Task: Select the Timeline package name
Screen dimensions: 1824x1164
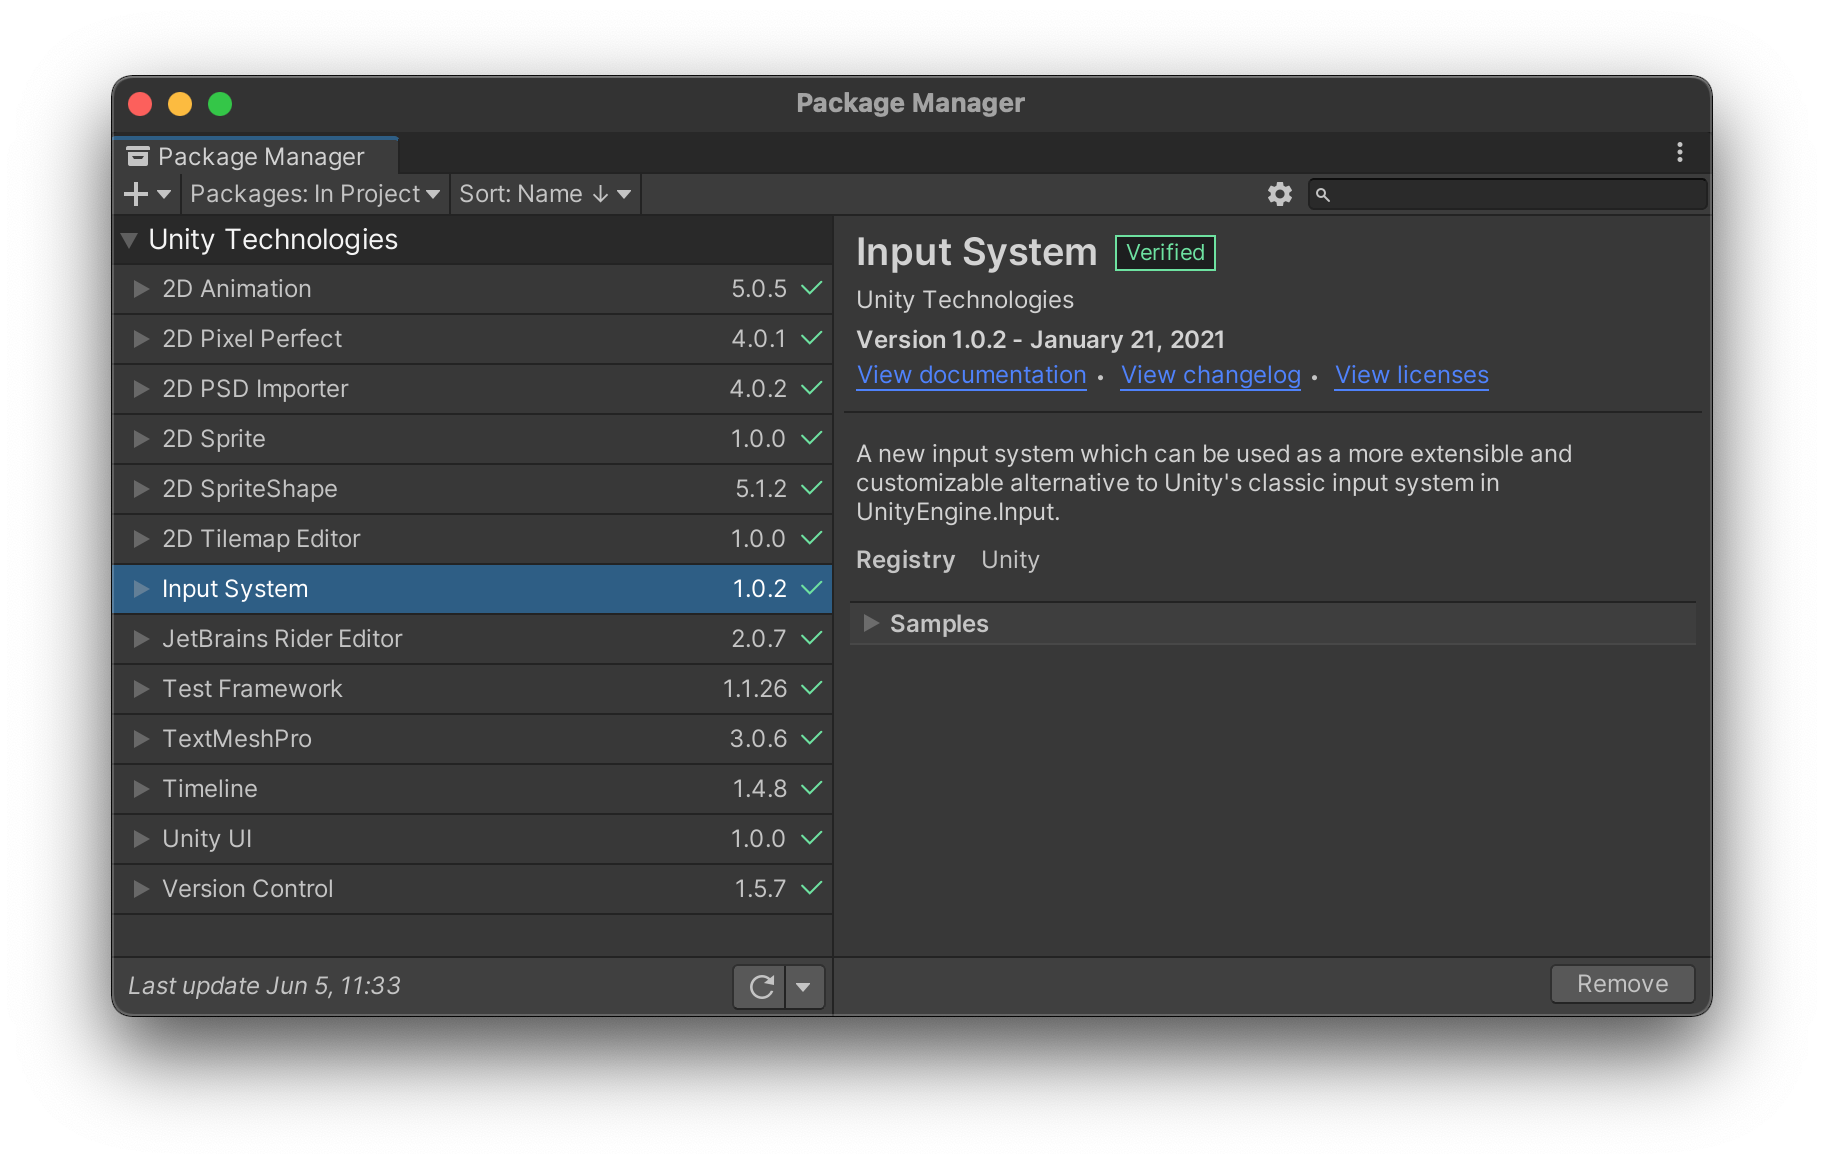Action: tap(210, 789)
